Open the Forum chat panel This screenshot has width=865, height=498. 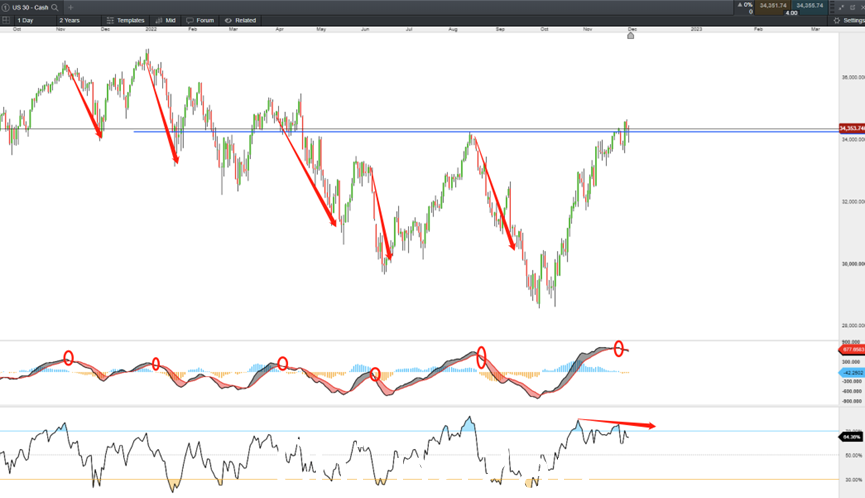(200, 20)
